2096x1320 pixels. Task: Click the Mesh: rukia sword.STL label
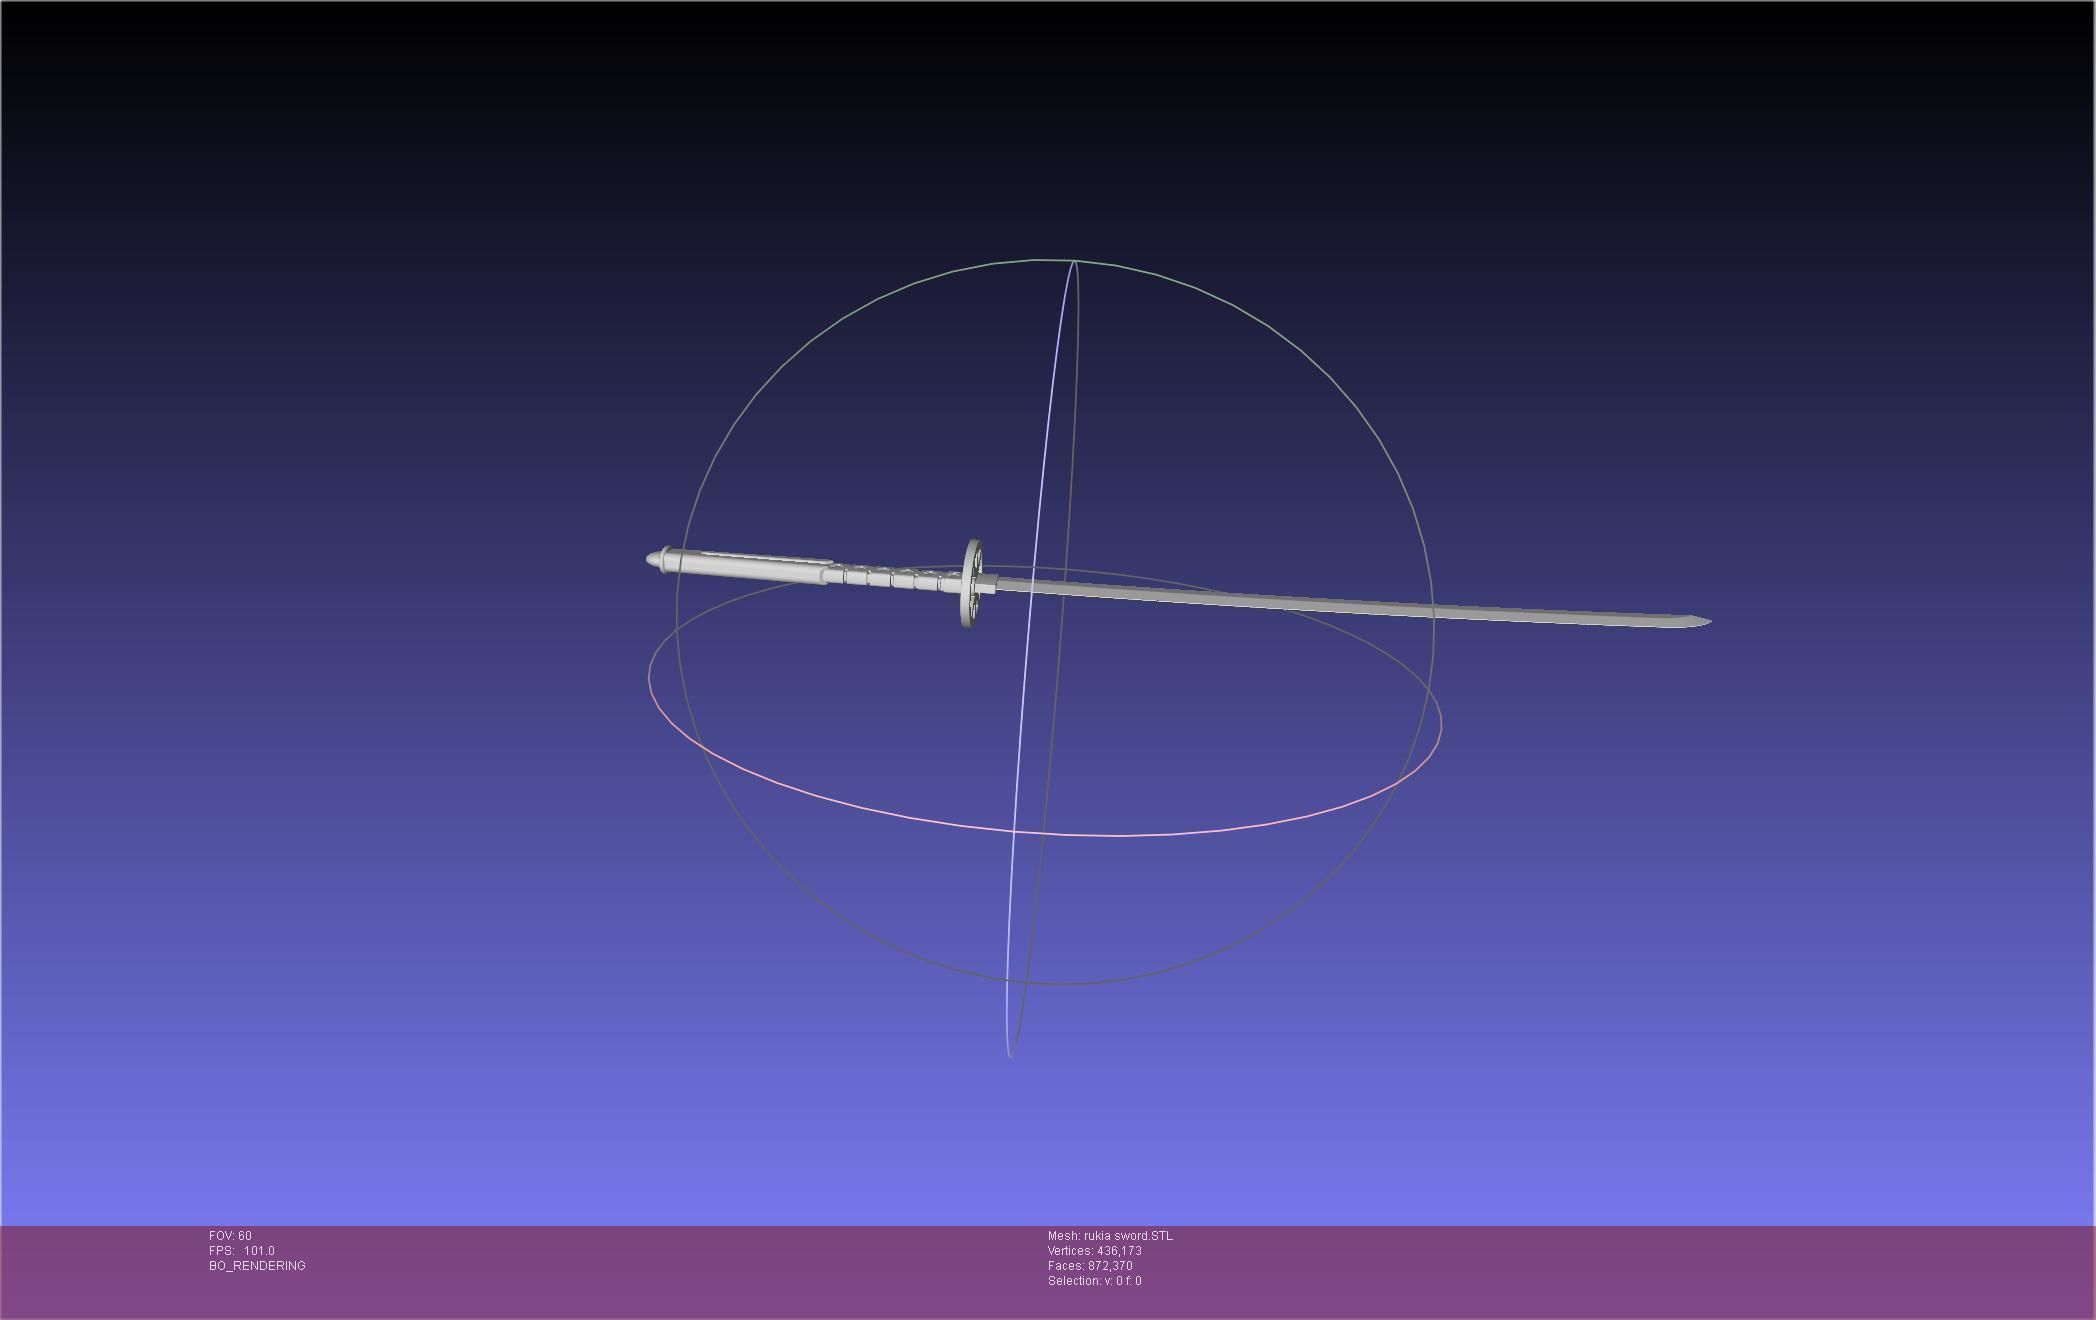click(1110, 1236)
